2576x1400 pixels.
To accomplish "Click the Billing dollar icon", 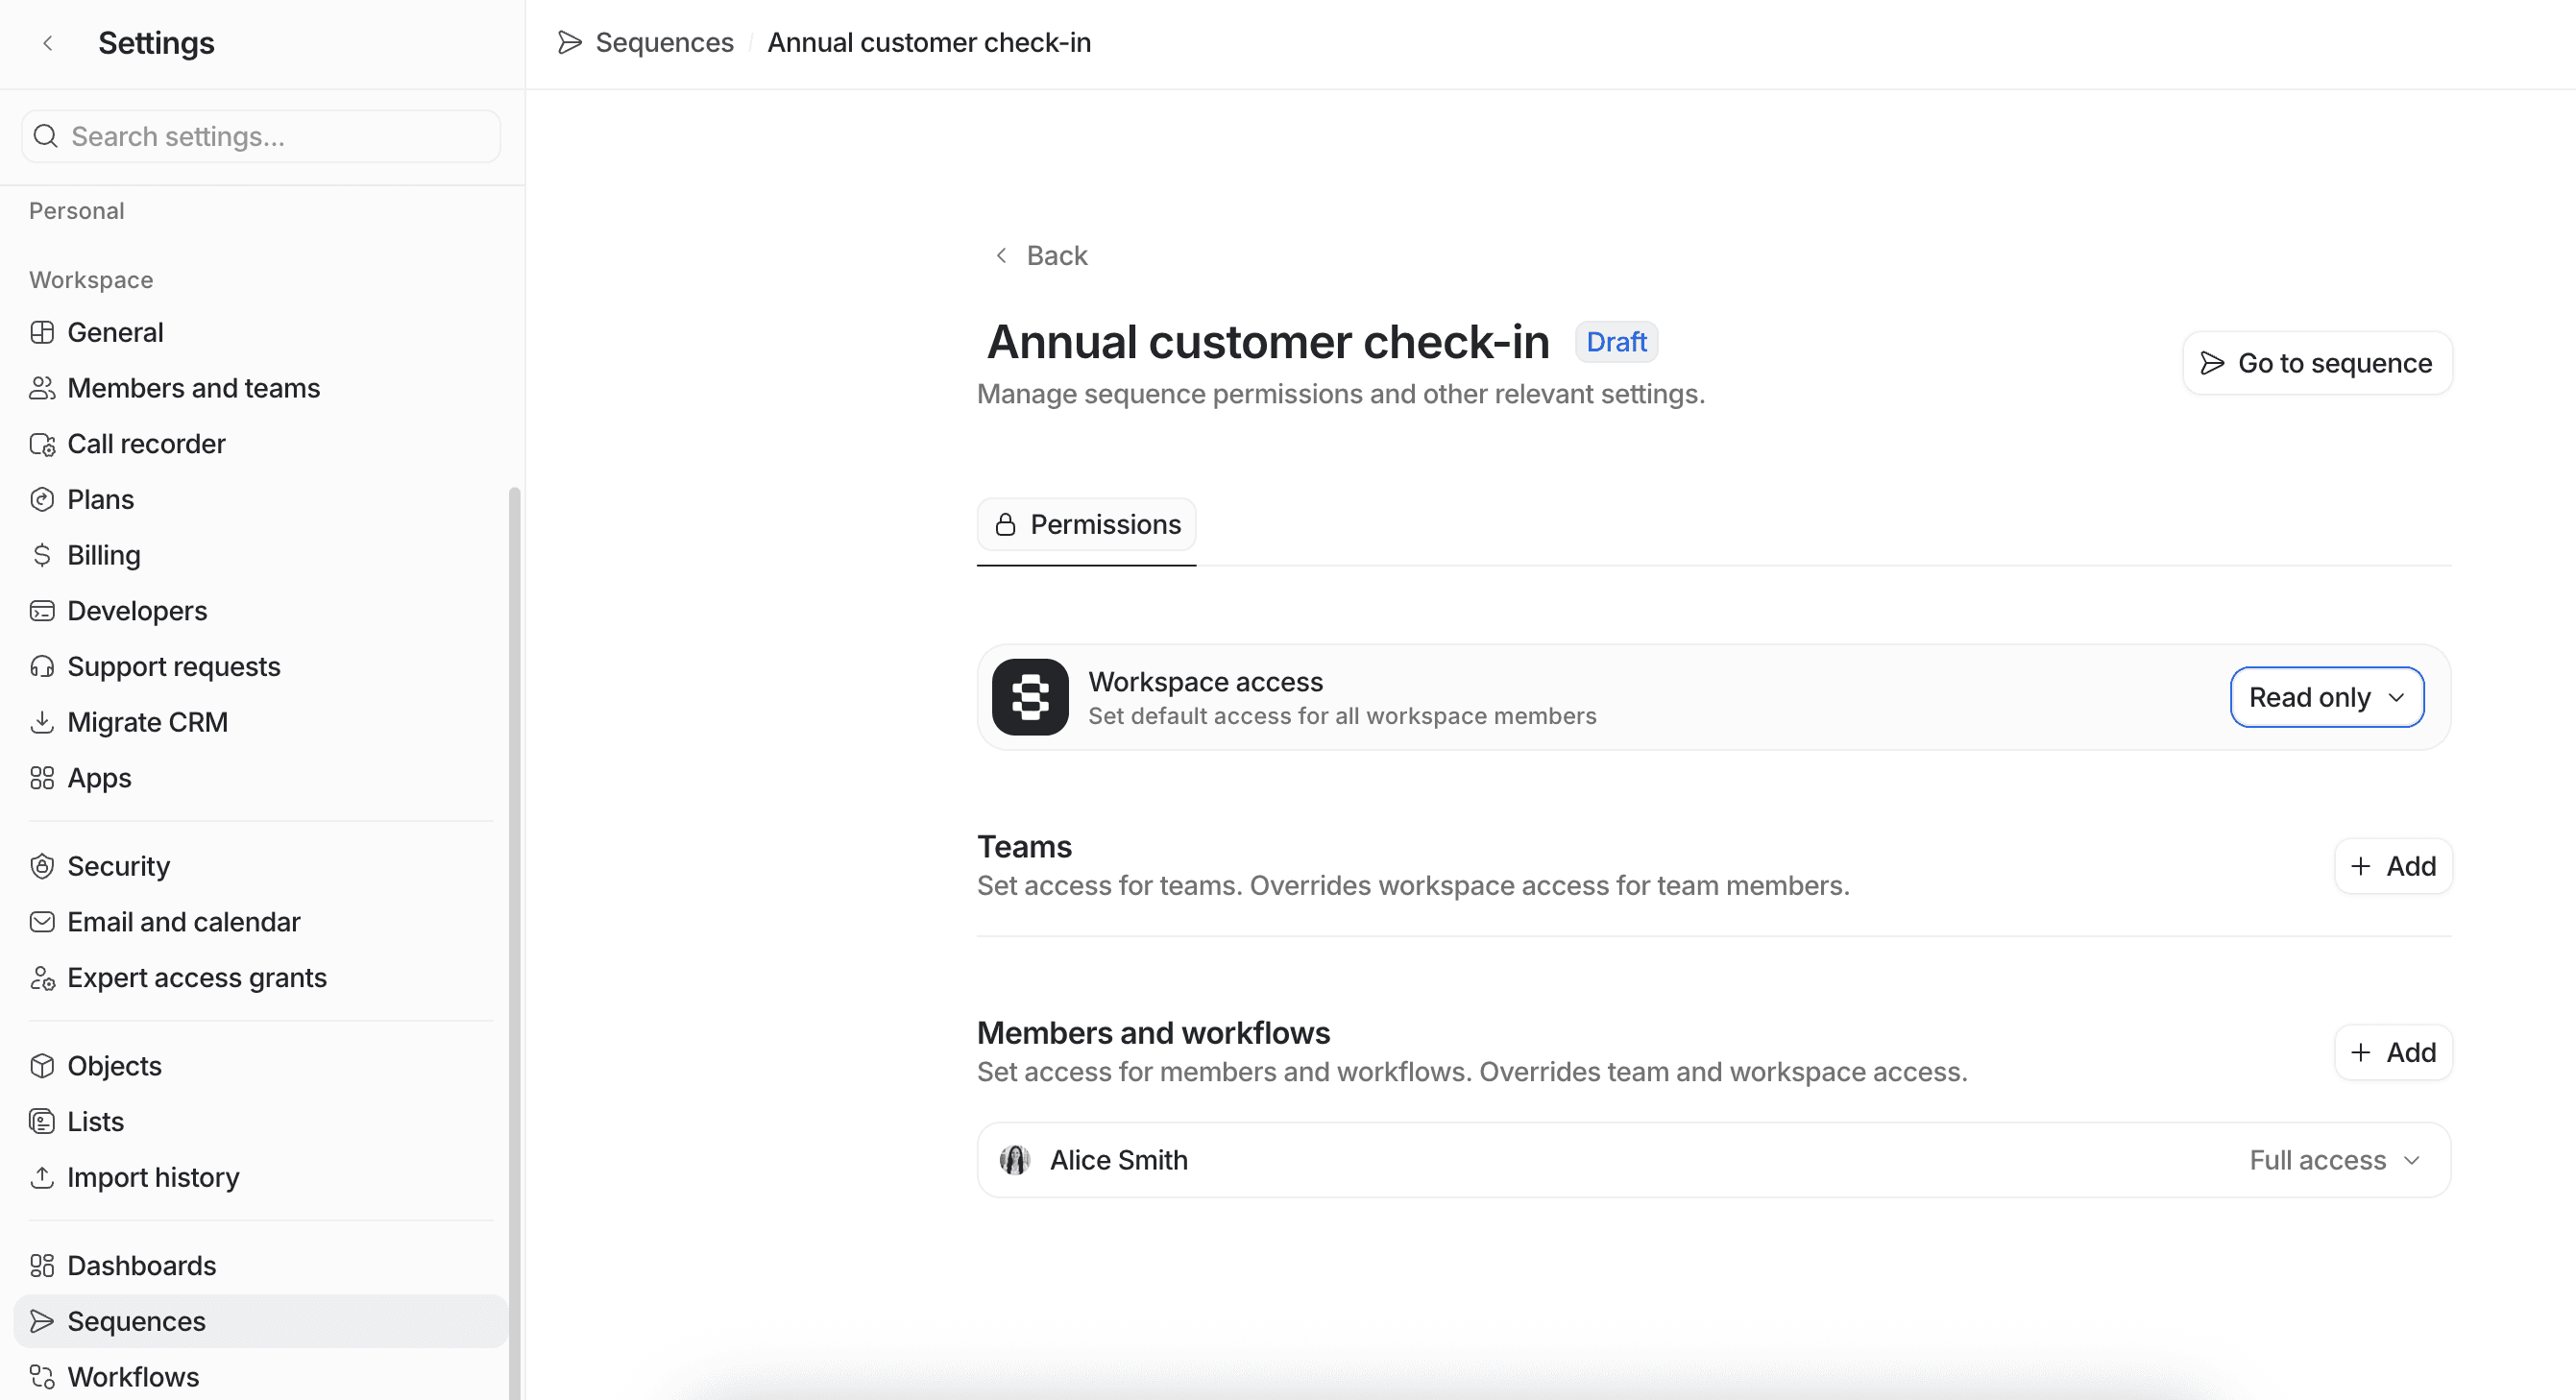I will (42, 555).
